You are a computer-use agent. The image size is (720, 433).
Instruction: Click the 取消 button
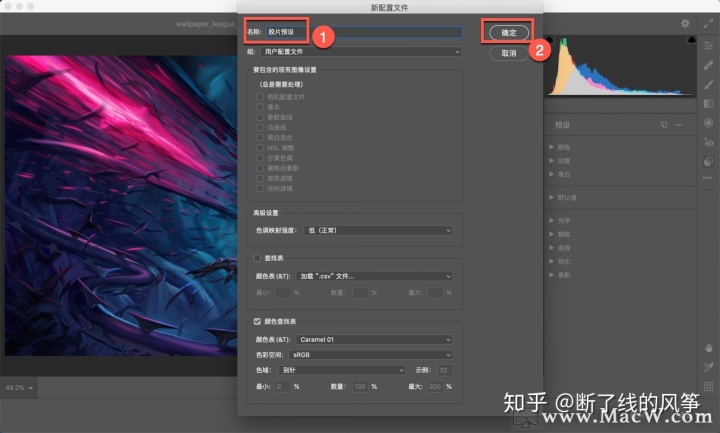click(x=509, y=53)
